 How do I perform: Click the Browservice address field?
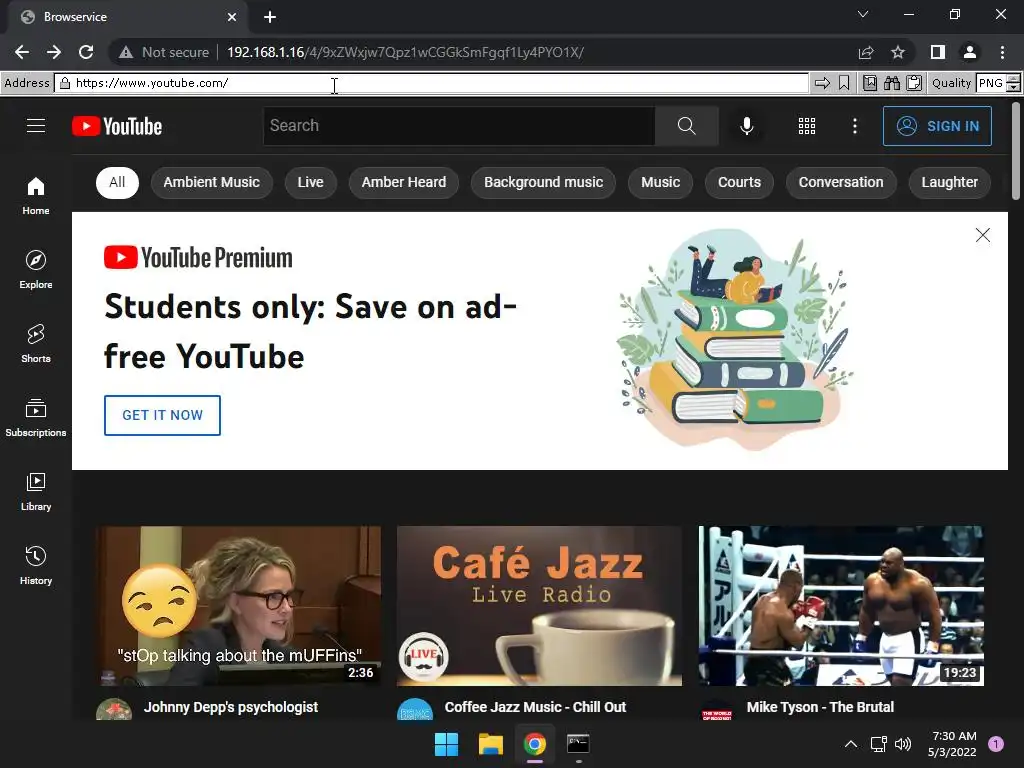coord(431,83)
